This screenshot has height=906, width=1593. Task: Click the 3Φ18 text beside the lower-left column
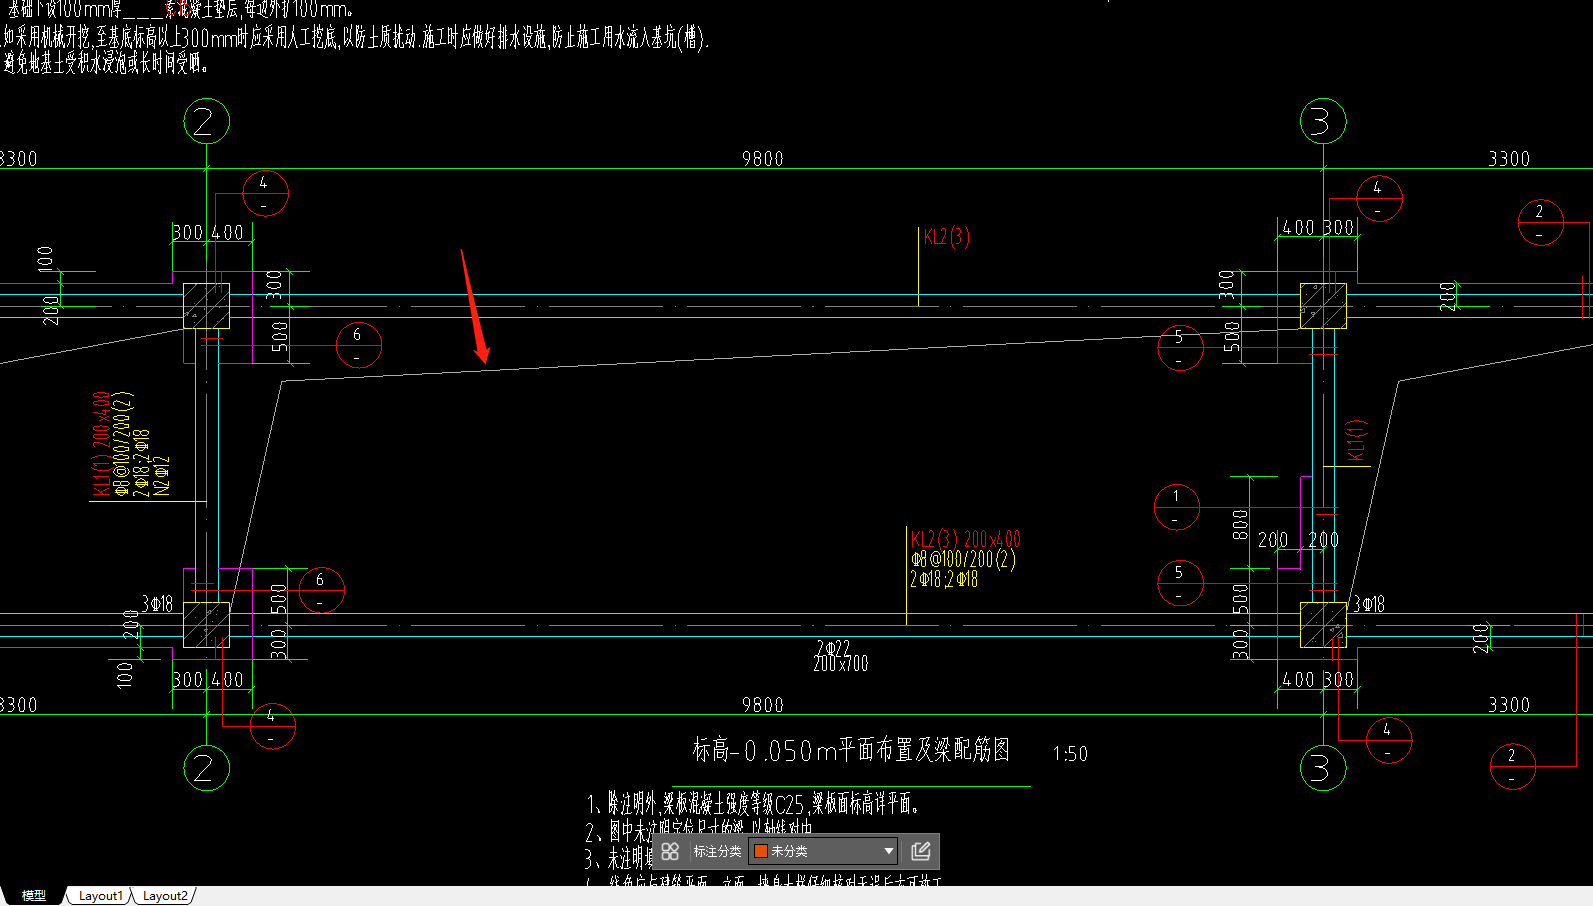(x=157, y=604)
